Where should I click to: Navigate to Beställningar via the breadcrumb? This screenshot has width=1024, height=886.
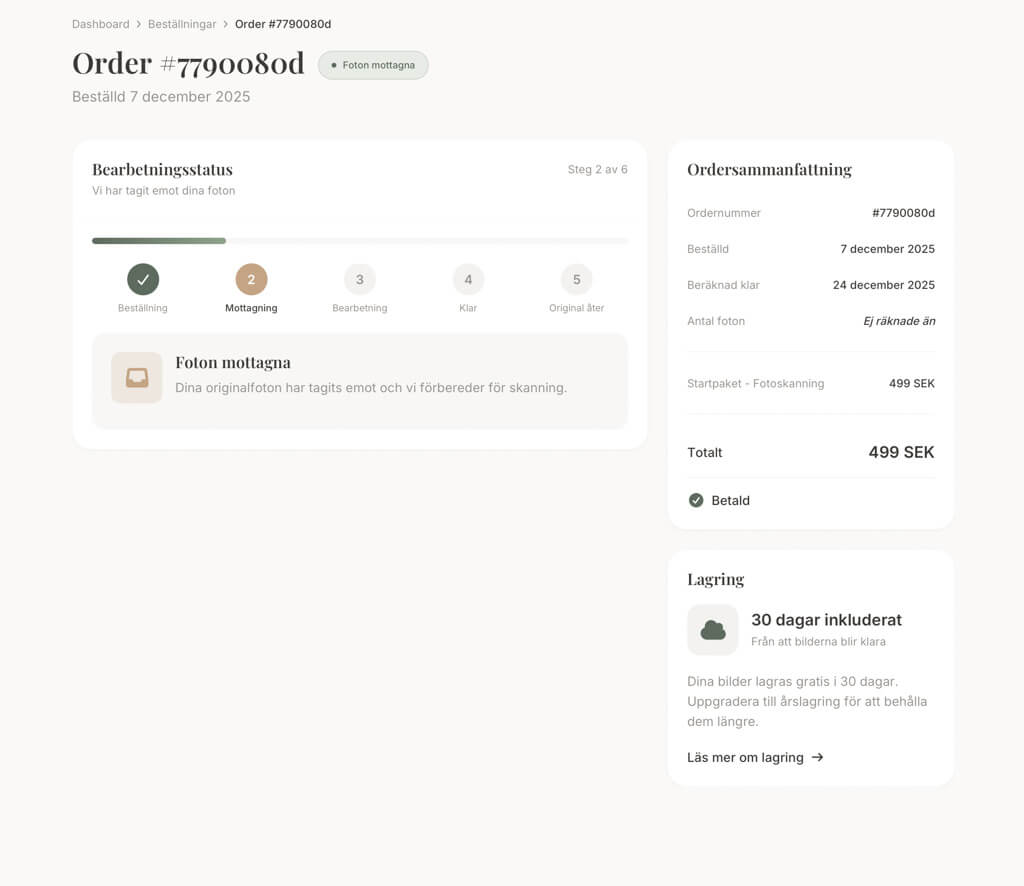(x=182, y=23)
